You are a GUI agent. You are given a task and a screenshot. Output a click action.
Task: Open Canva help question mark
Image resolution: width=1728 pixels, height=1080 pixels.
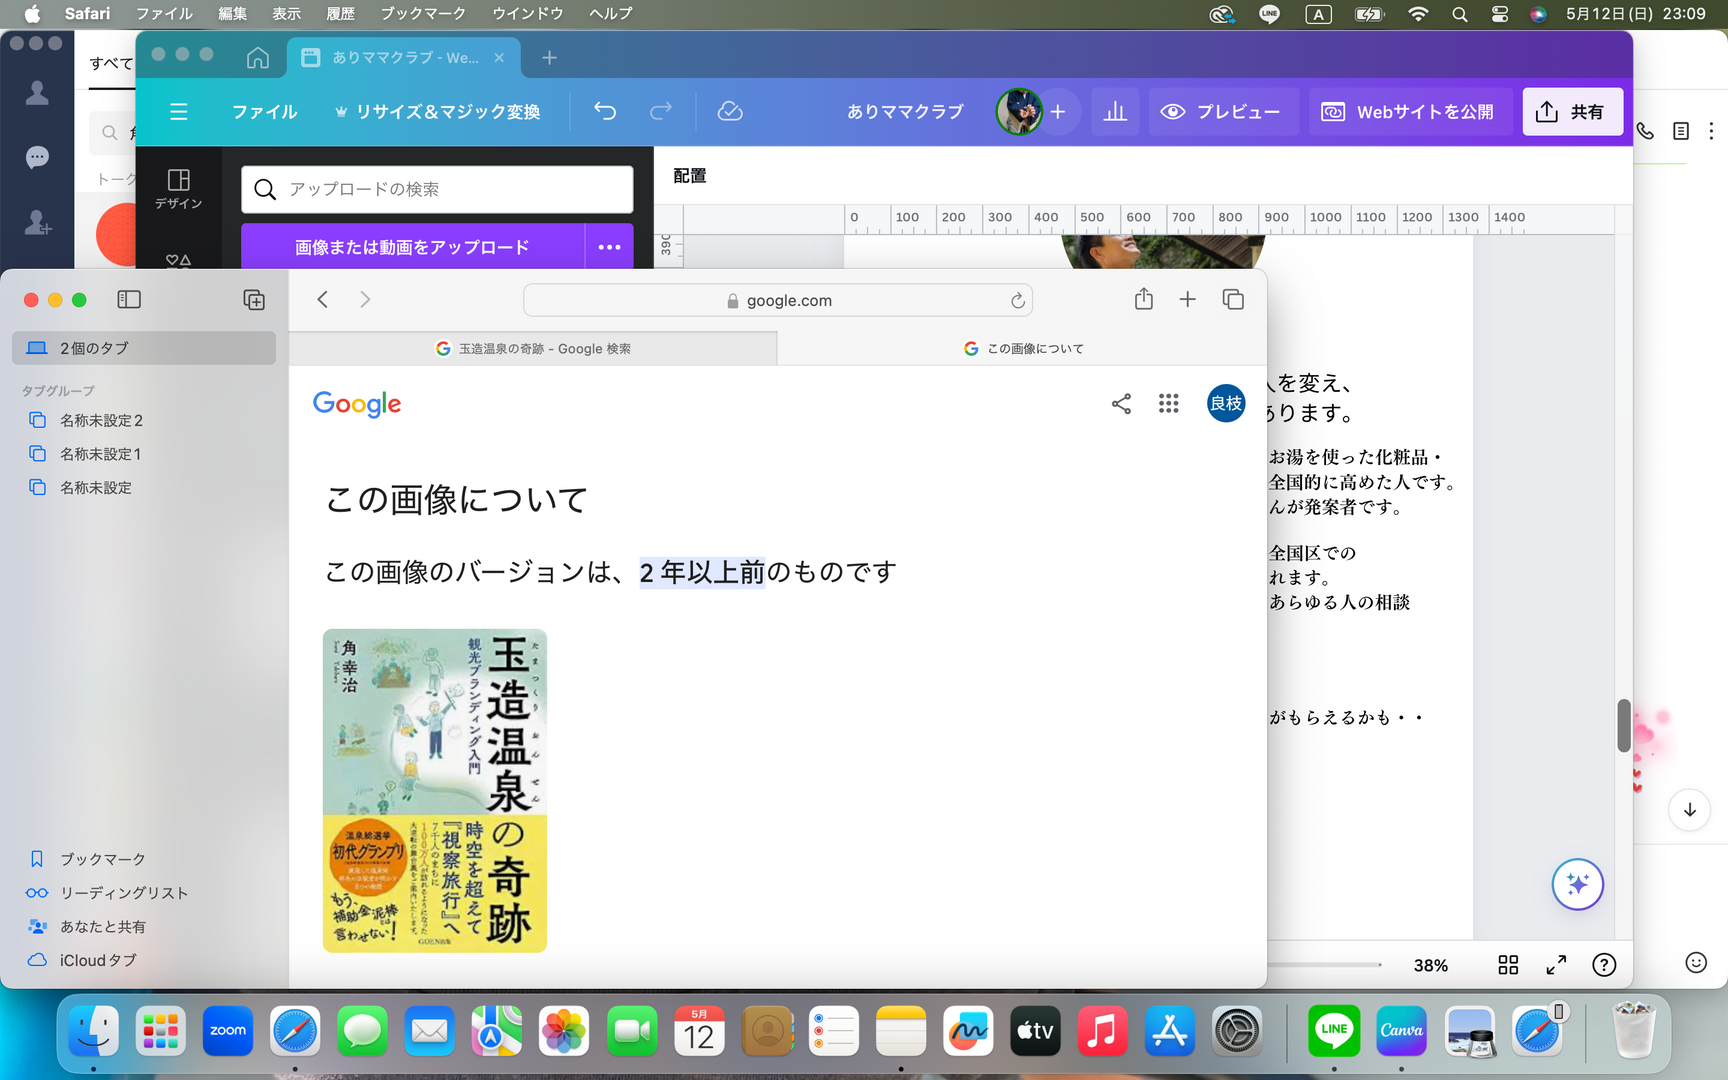point(1604,965)
